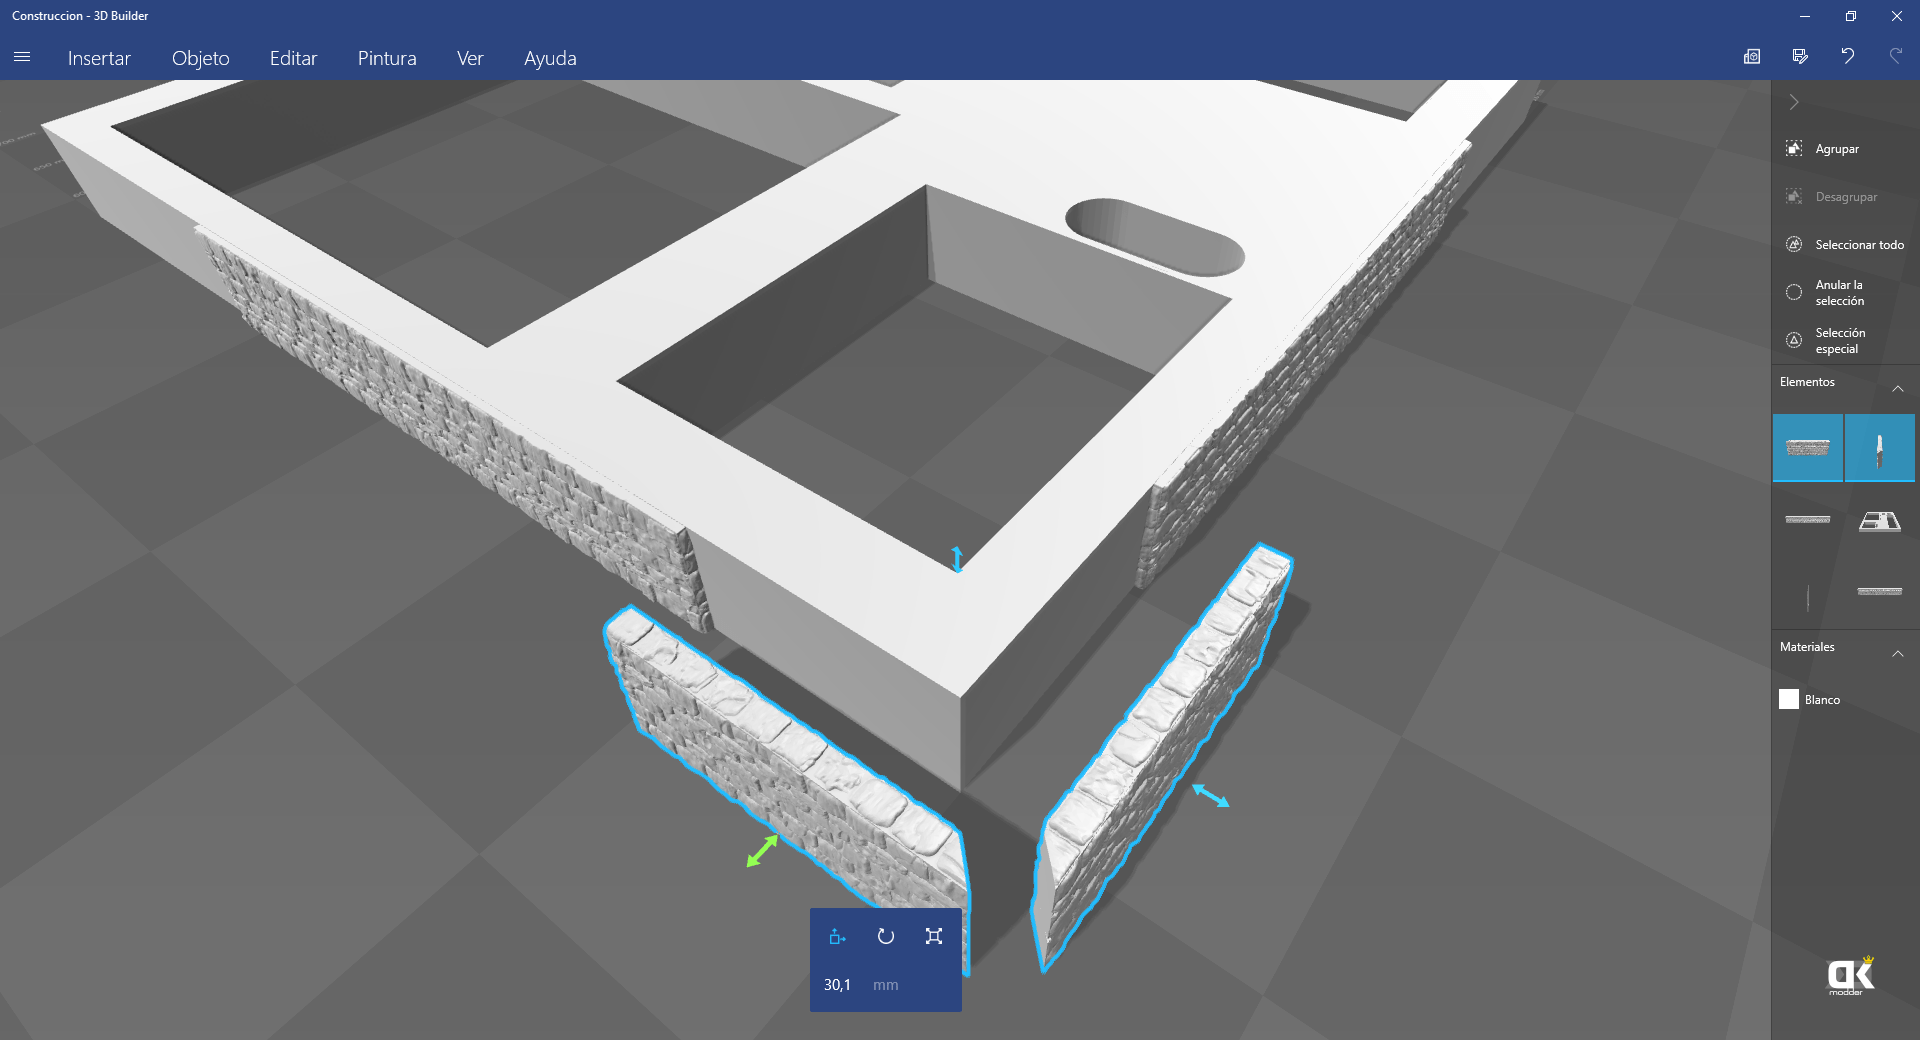
Task: Choose Anular la selección
Action: (1840, 293)
